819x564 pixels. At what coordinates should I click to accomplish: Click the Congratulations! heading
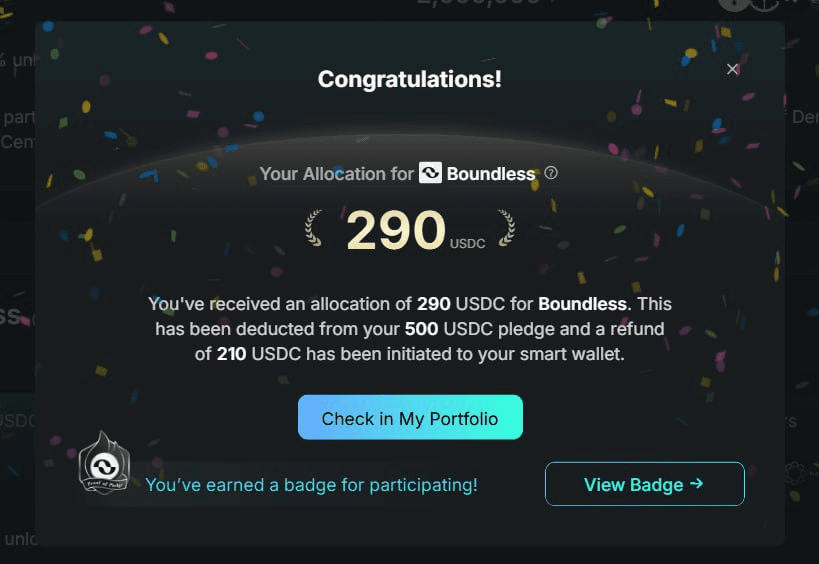(x=410, y=79)
